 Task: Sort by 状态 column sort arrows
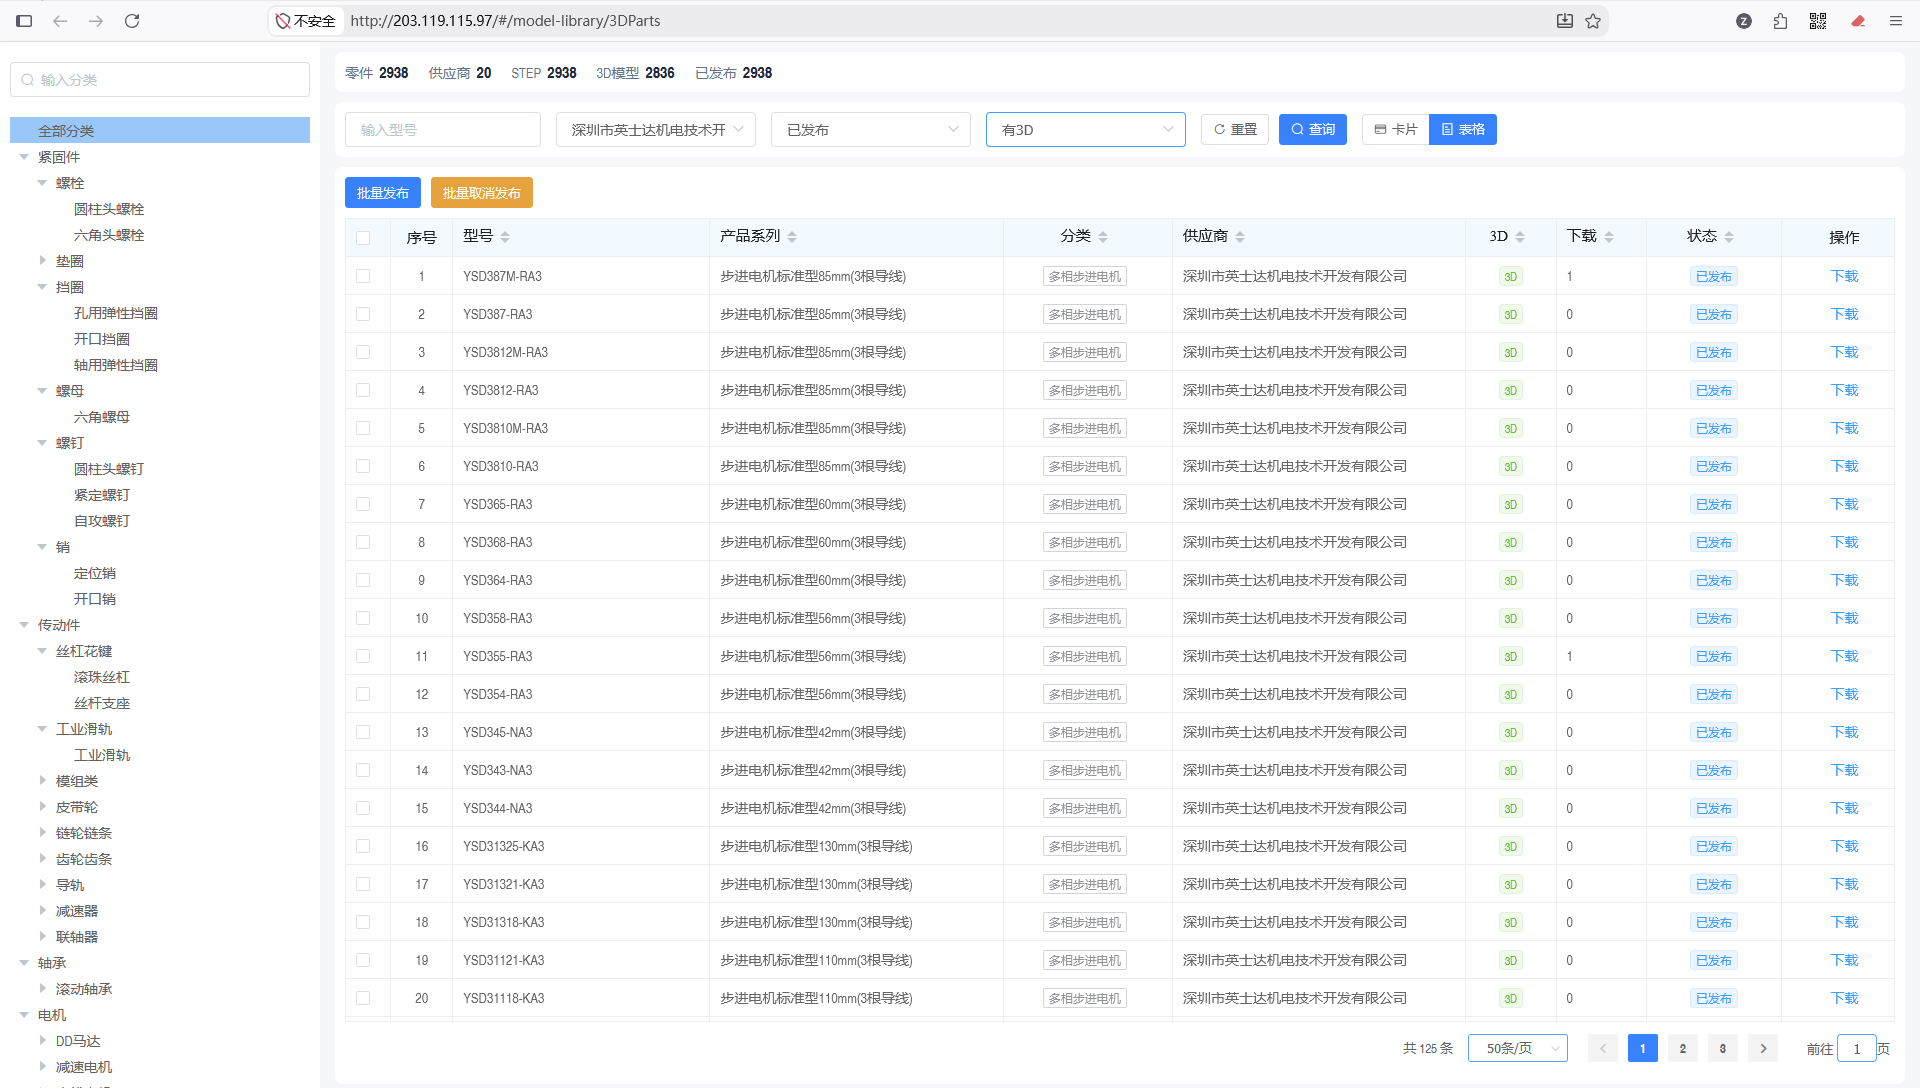(x=1729, y=237)
